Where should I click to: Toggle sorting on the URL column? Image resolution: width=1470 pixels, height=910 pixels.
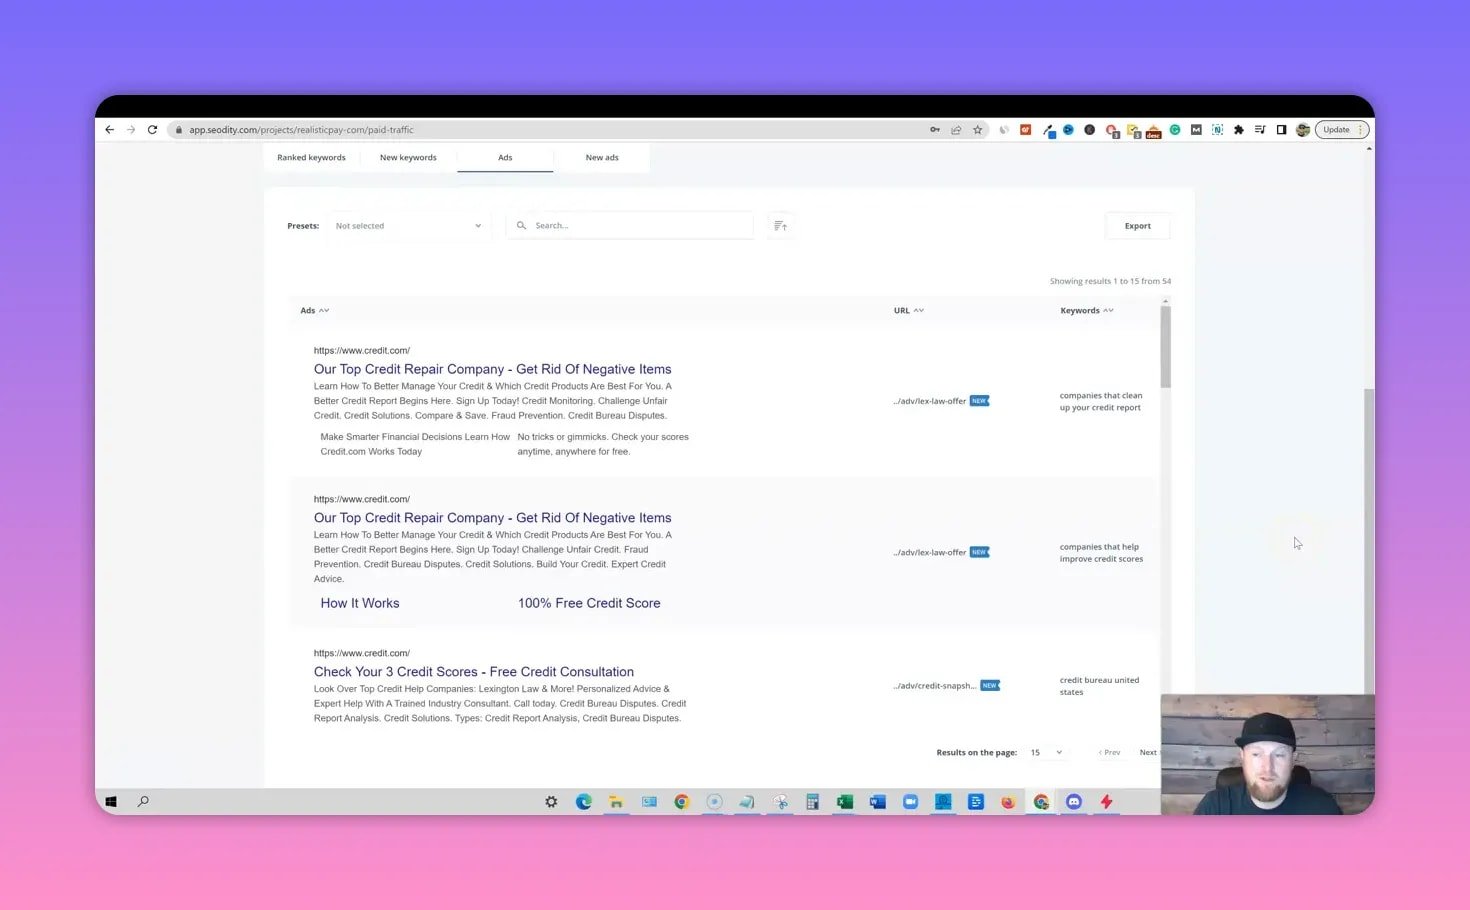coord(919,310)
